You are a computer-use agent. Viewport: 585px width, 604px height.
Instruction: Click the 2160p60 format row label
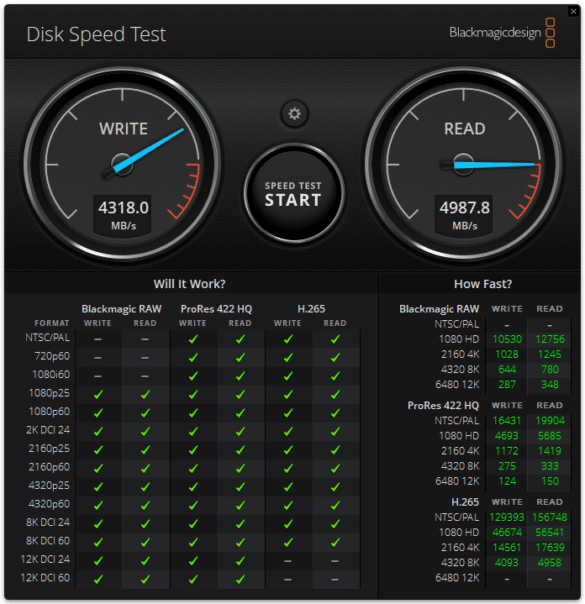click(49, 467)
